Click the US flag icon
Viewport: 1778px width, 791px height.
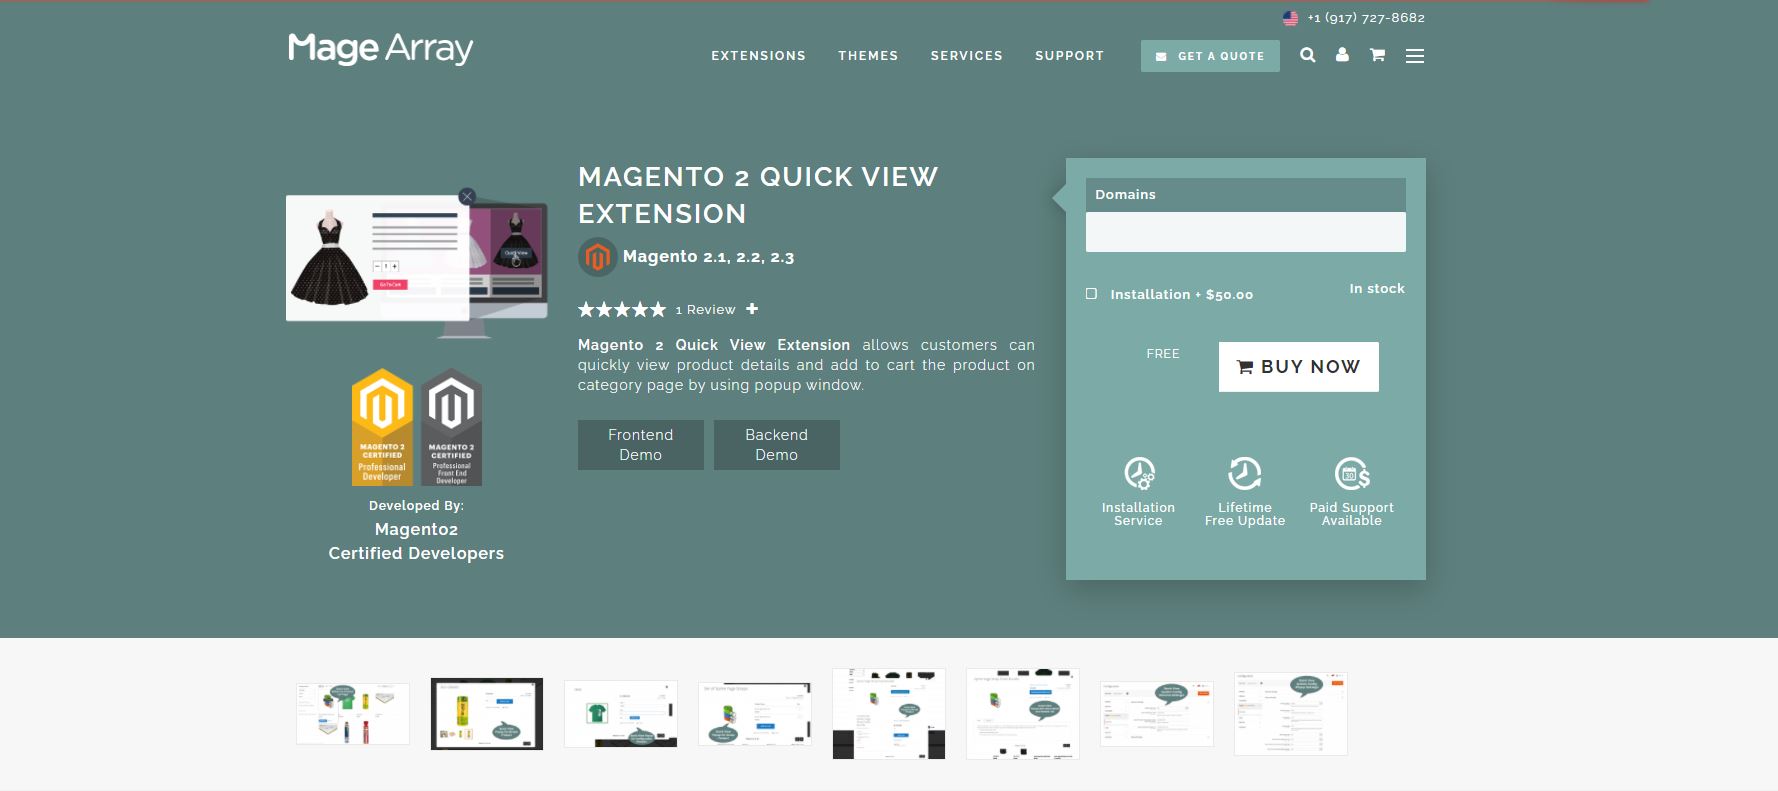[x=1290, y=18]
